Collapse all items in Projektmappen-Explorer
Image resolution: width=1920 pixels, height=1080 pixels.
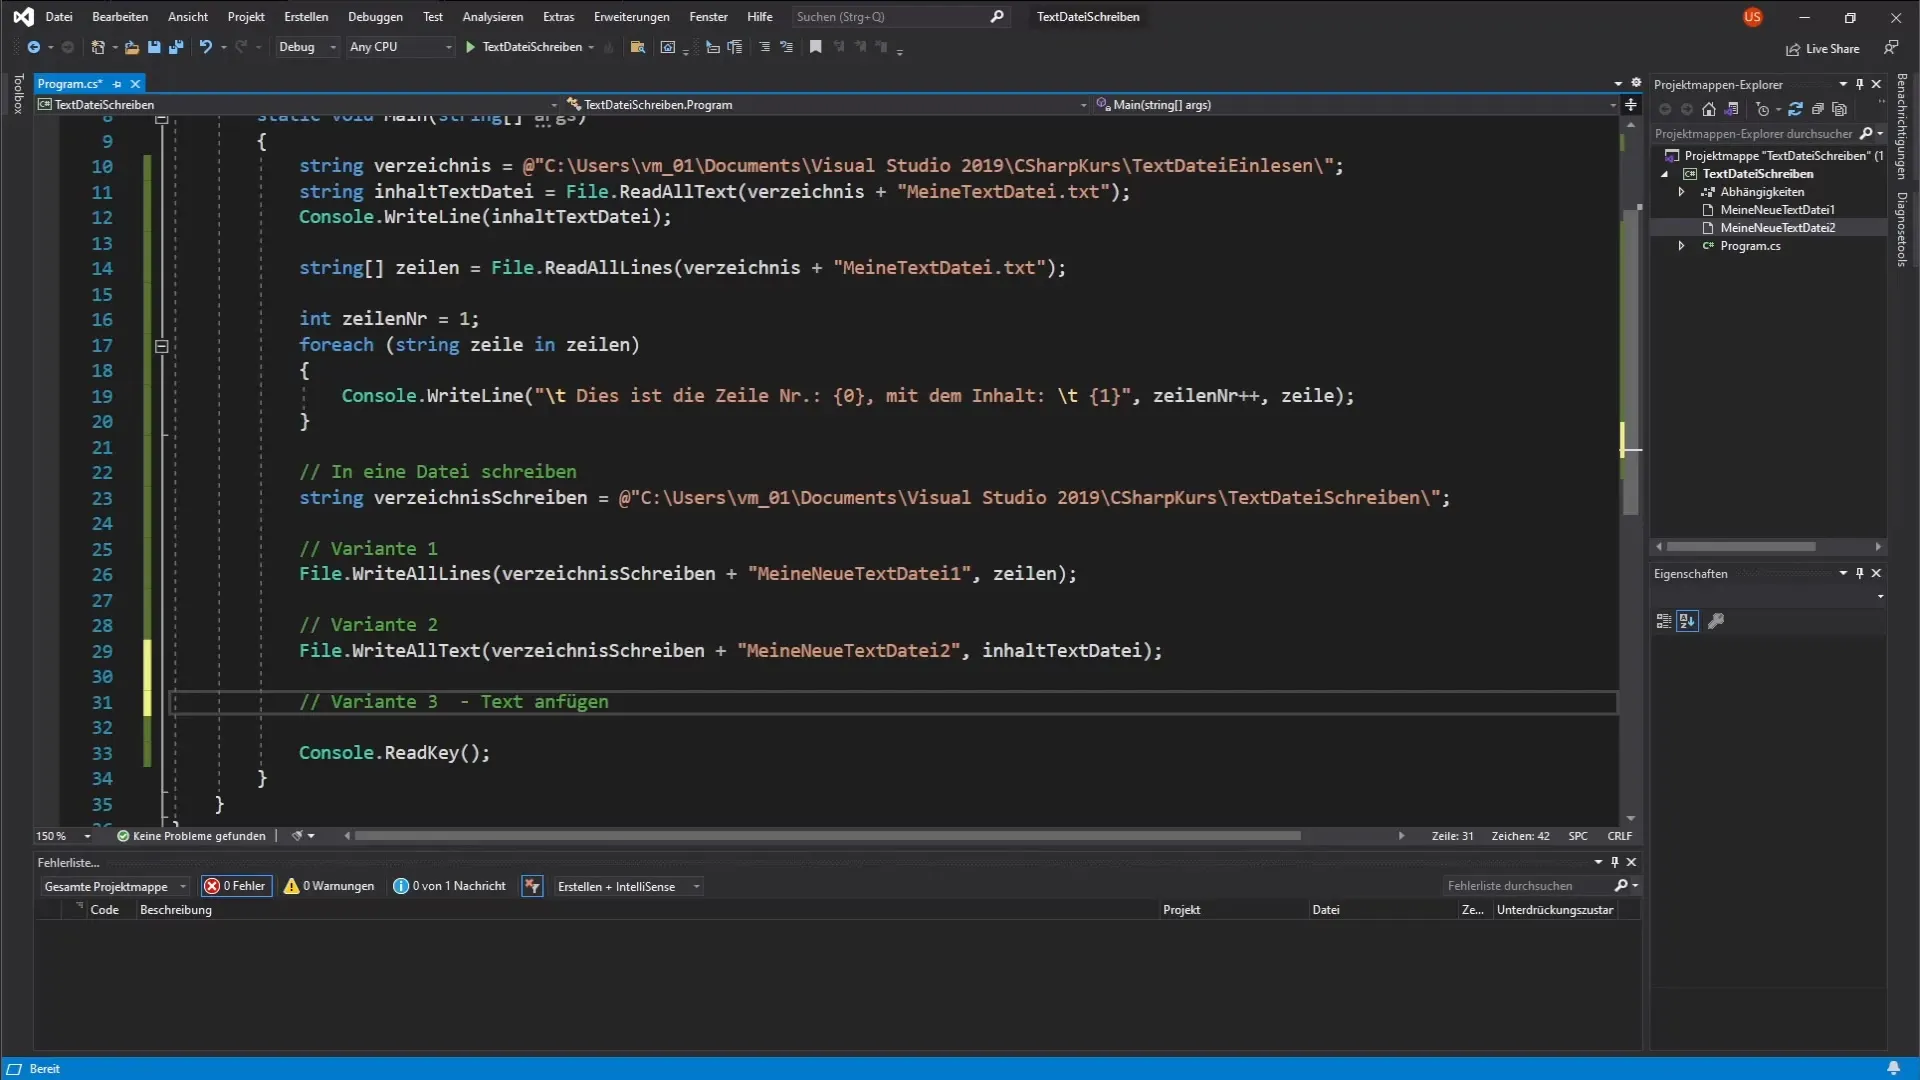[1818, 109]
